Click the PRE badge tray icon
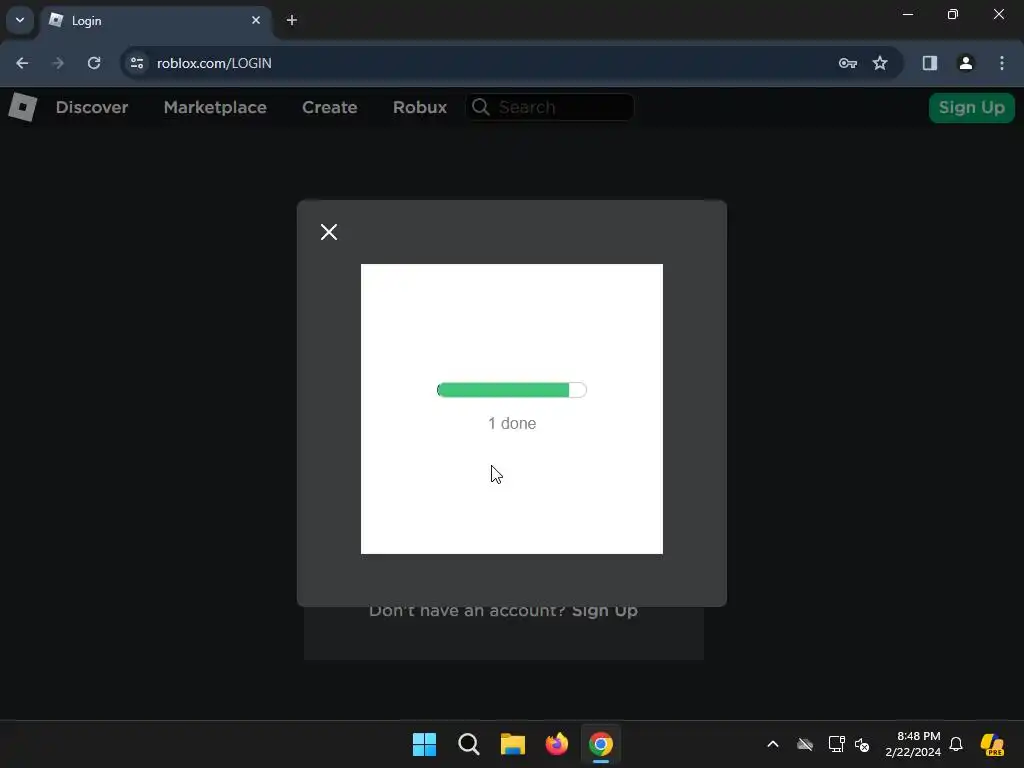Image resolution: width=1024 pixels, height=768 pixels. [992, 744]
